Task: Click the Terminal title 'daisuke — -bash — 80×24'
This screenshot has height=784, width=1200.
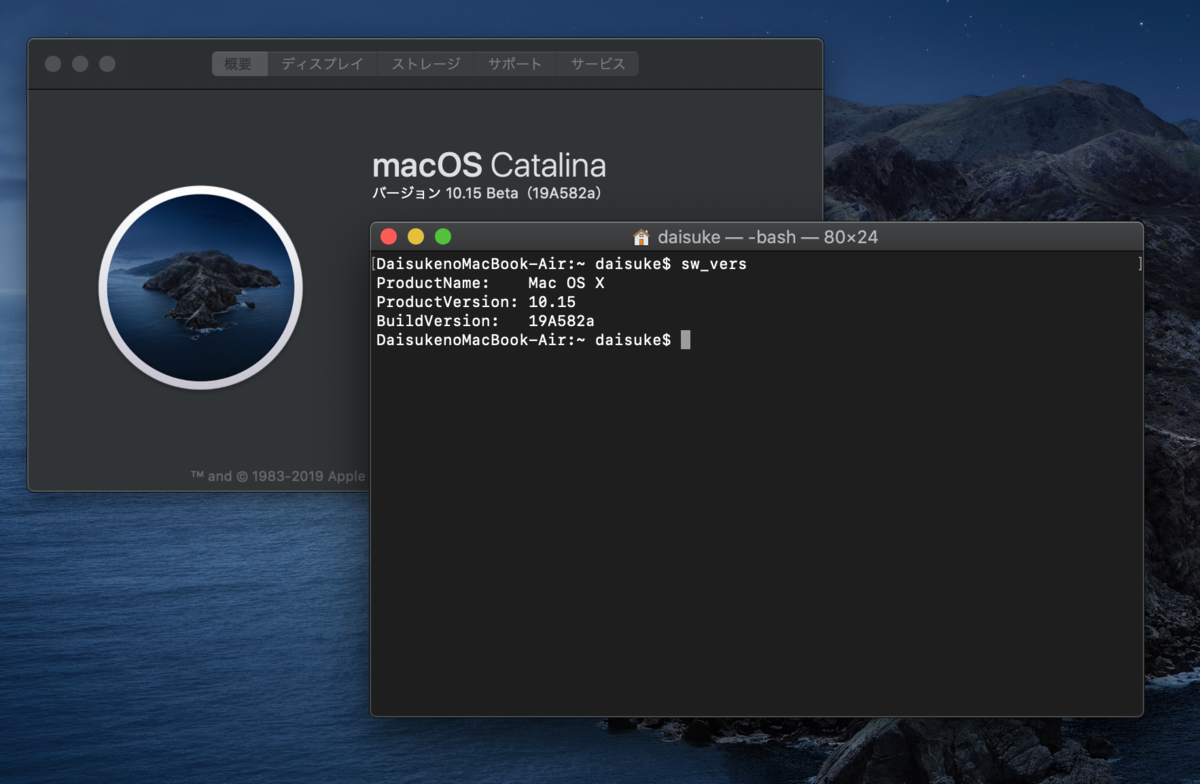Action: pyautogui.click(x=768, y=237)
